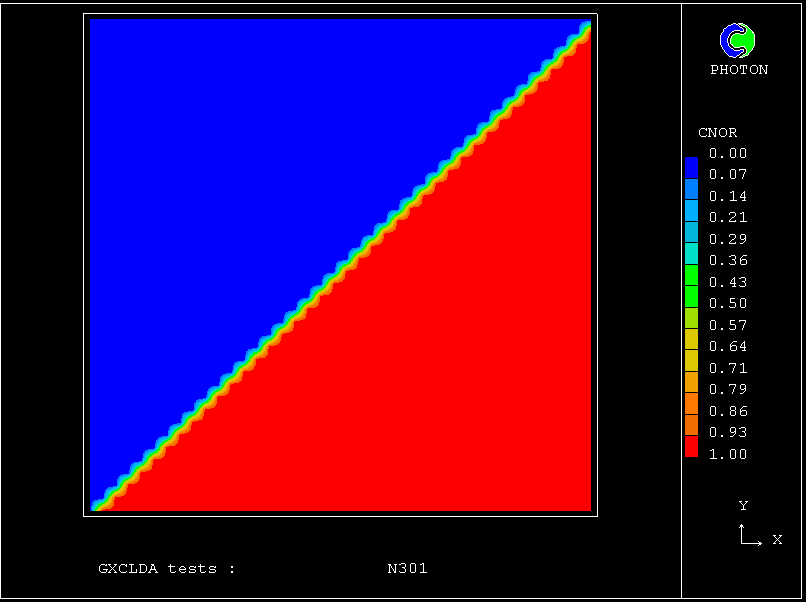Select the N301 case label
The image size is (806, 602).
(407, 568)
